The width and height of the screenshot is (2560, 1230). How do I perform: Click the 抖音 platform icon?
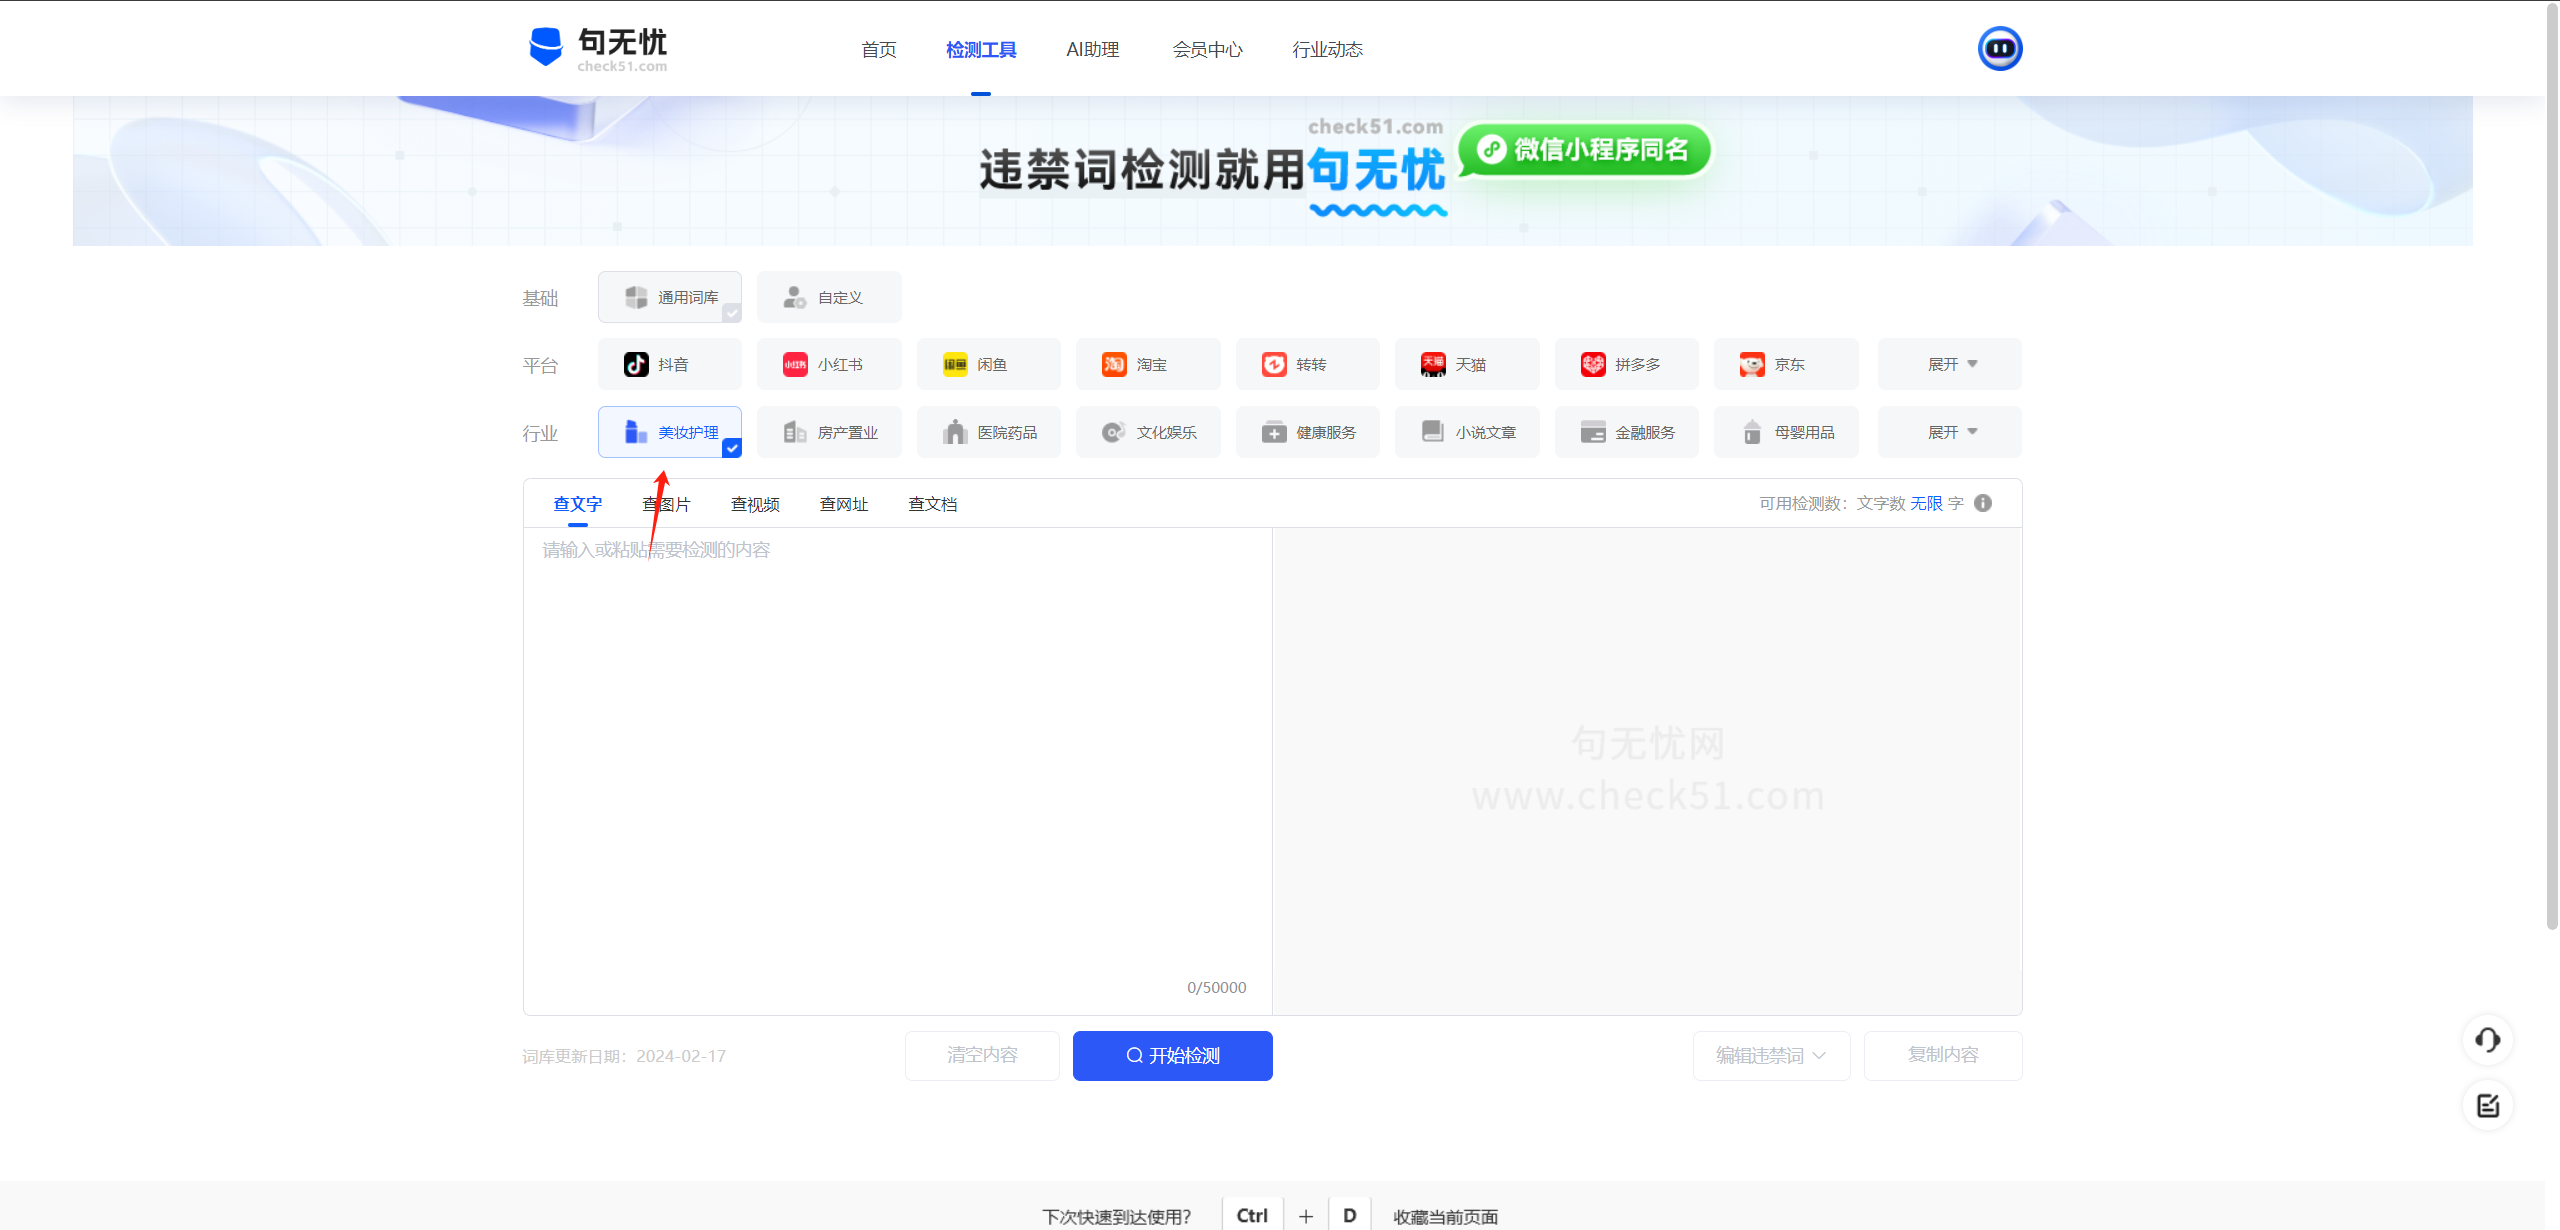coord(636,364)
